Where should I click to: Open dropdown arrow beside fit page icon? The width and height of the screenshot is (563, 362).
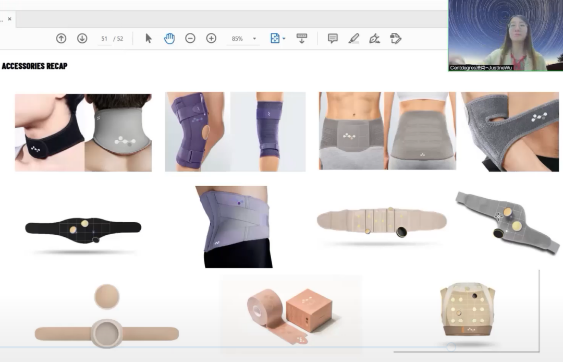point(284,38)
